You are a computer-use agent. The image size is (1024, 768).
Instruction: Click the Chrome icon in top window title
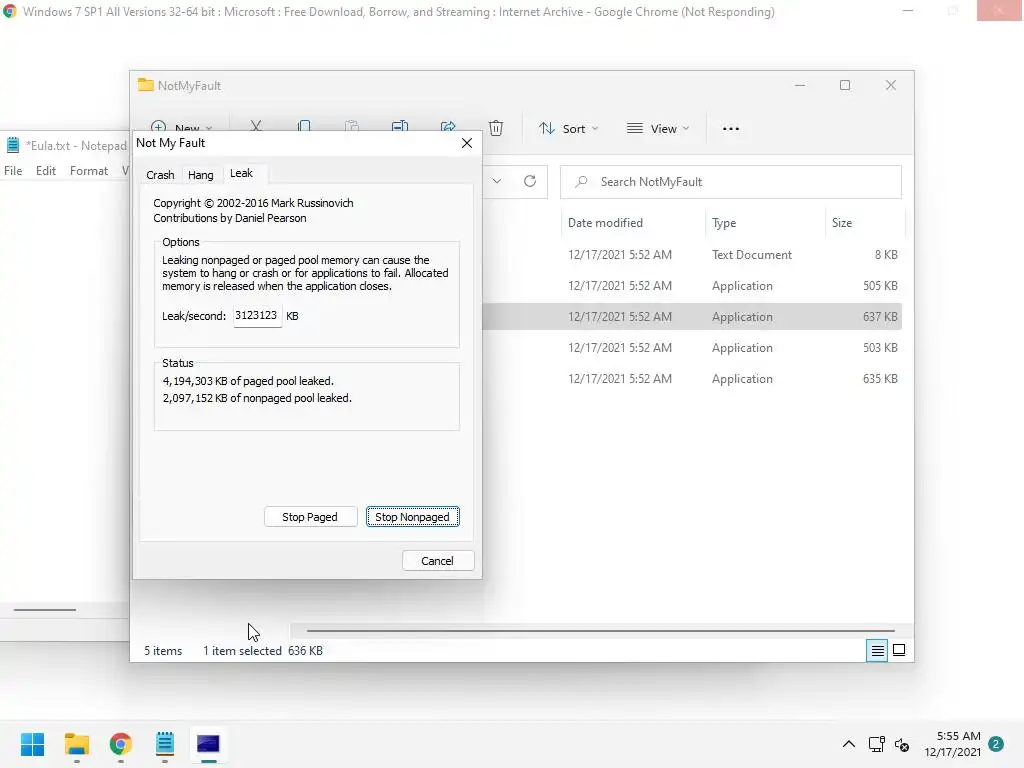(9, 11)
